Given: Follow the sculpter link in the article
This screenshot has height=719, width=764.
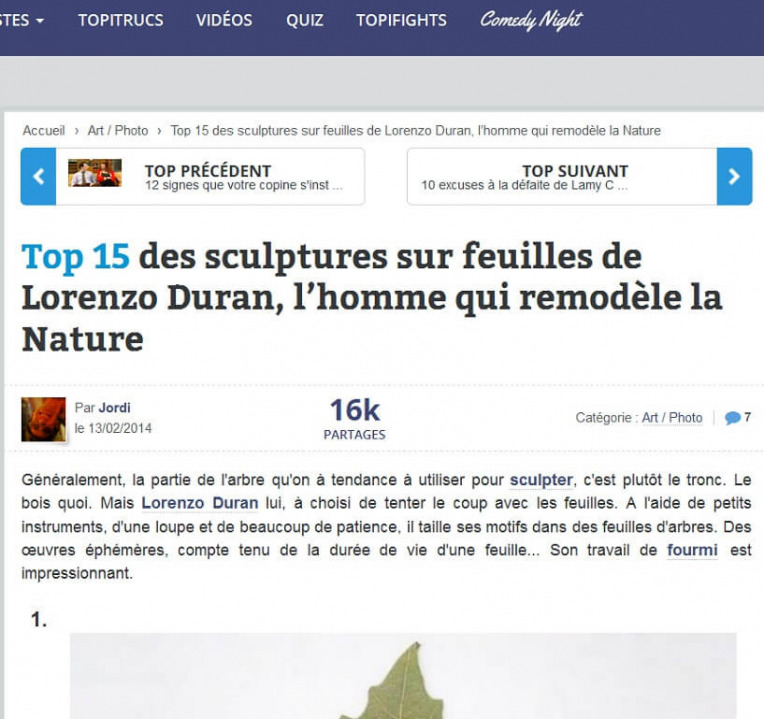Looking at the screenshot, I should [541, 480].
